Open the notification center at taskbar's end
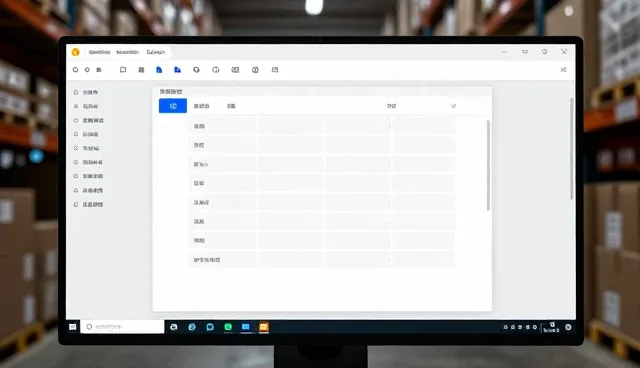The image size is (640, 368). click(568, 327)
